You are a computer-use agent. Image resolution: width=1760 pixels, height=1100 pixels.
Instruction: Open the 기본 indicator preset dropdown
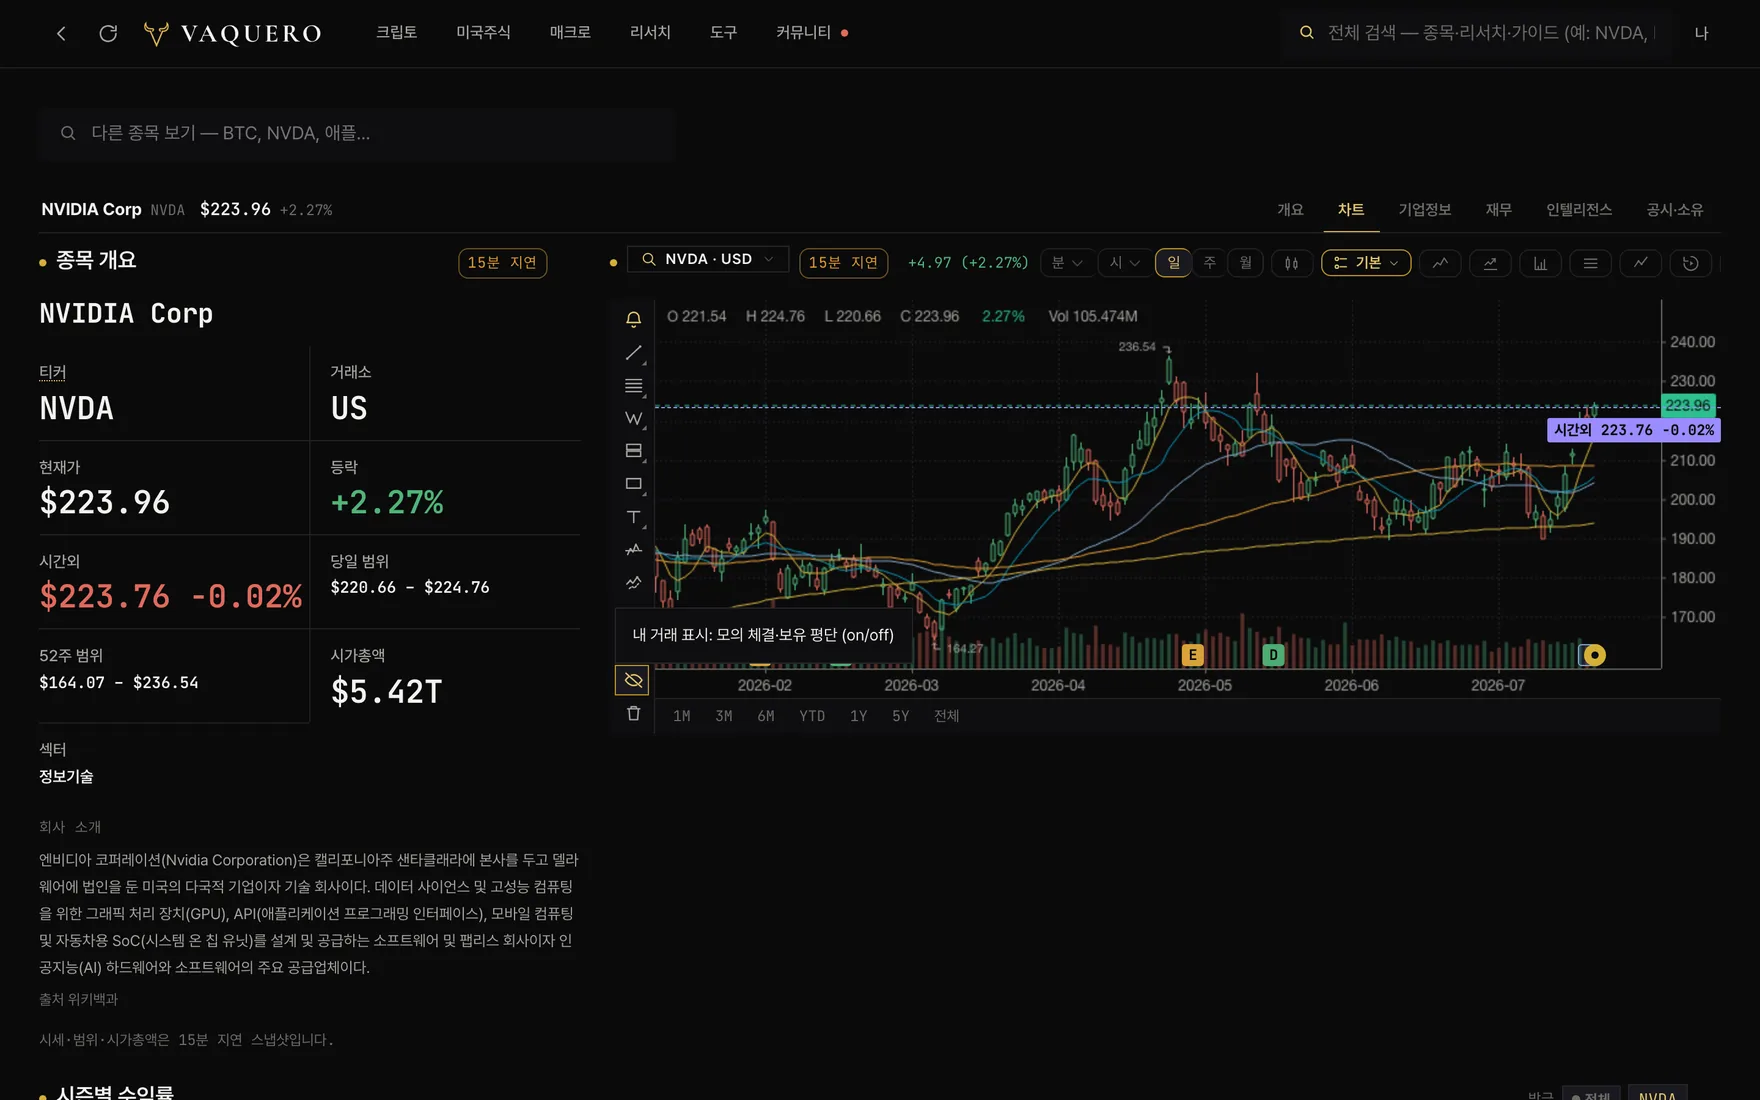point(1366,263)
